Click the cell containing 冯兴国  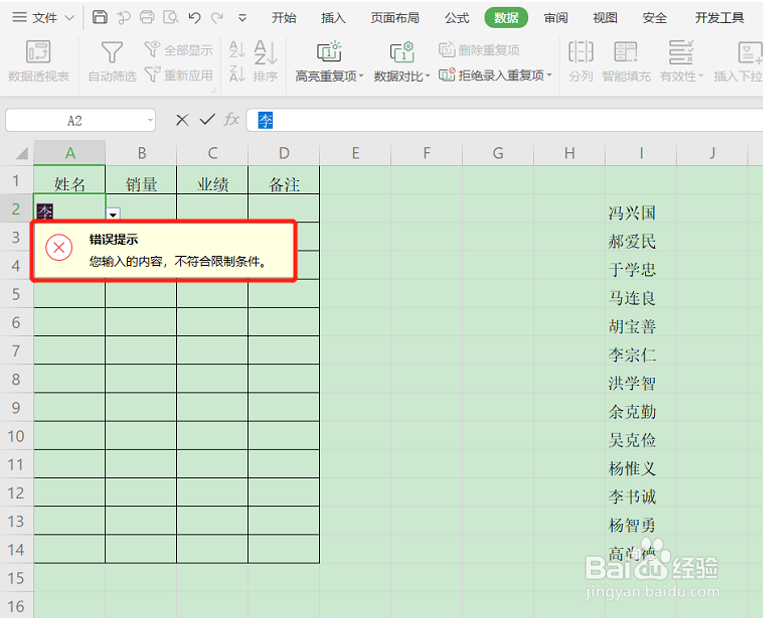(x=641, y=209)
